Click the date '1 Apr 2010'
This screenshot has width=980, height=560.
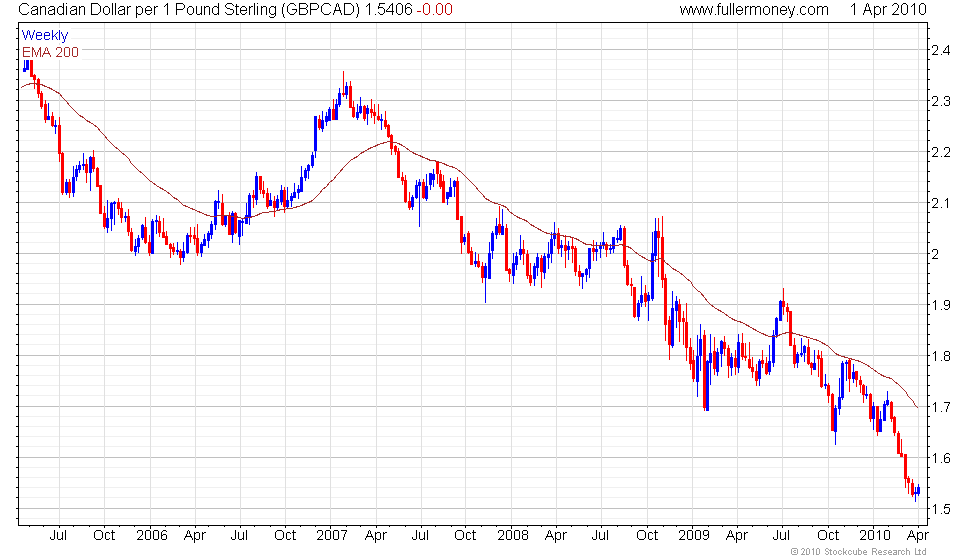tap(888, 10)
